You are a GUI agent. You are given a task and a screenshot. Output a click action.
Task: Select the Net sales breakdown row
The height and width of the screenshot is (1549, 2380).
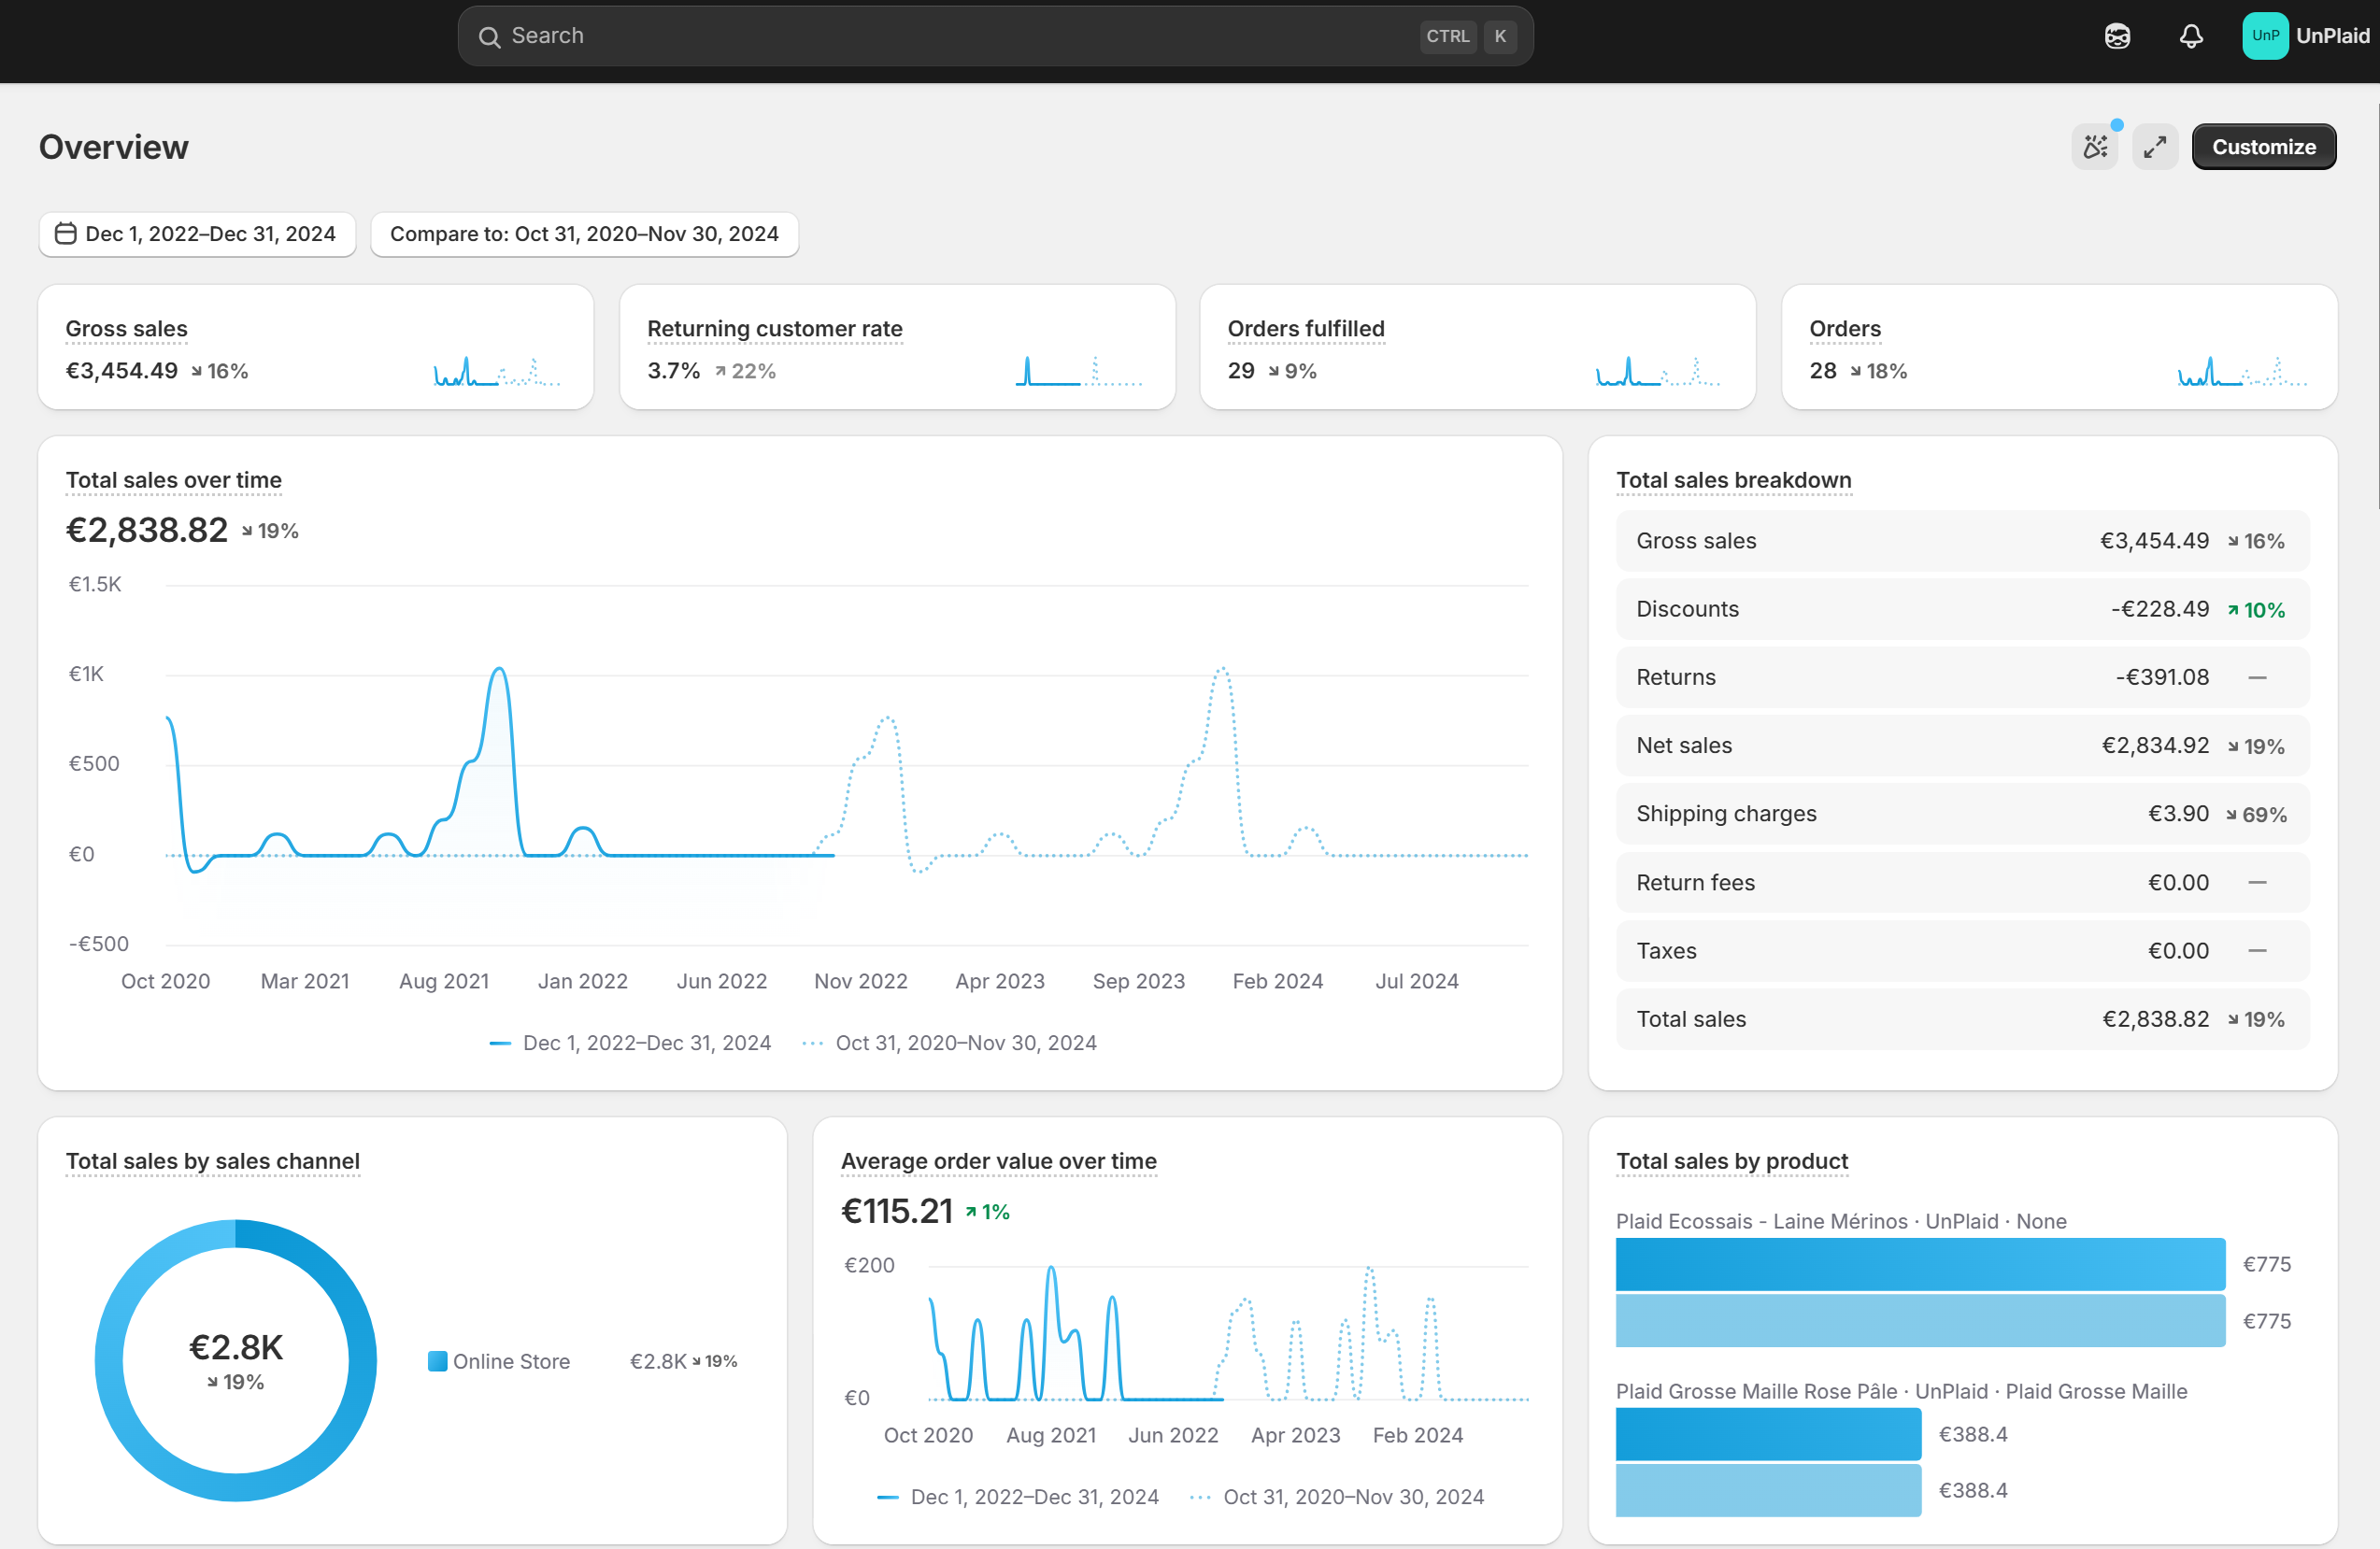point(1962,746)
